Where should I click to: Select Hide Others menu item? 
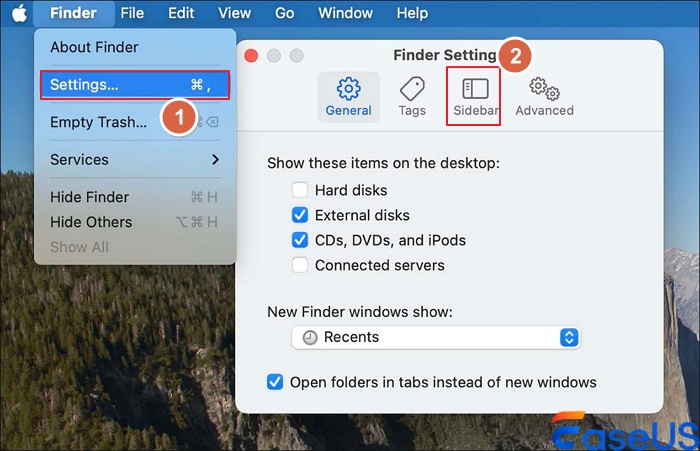point(135,222)
